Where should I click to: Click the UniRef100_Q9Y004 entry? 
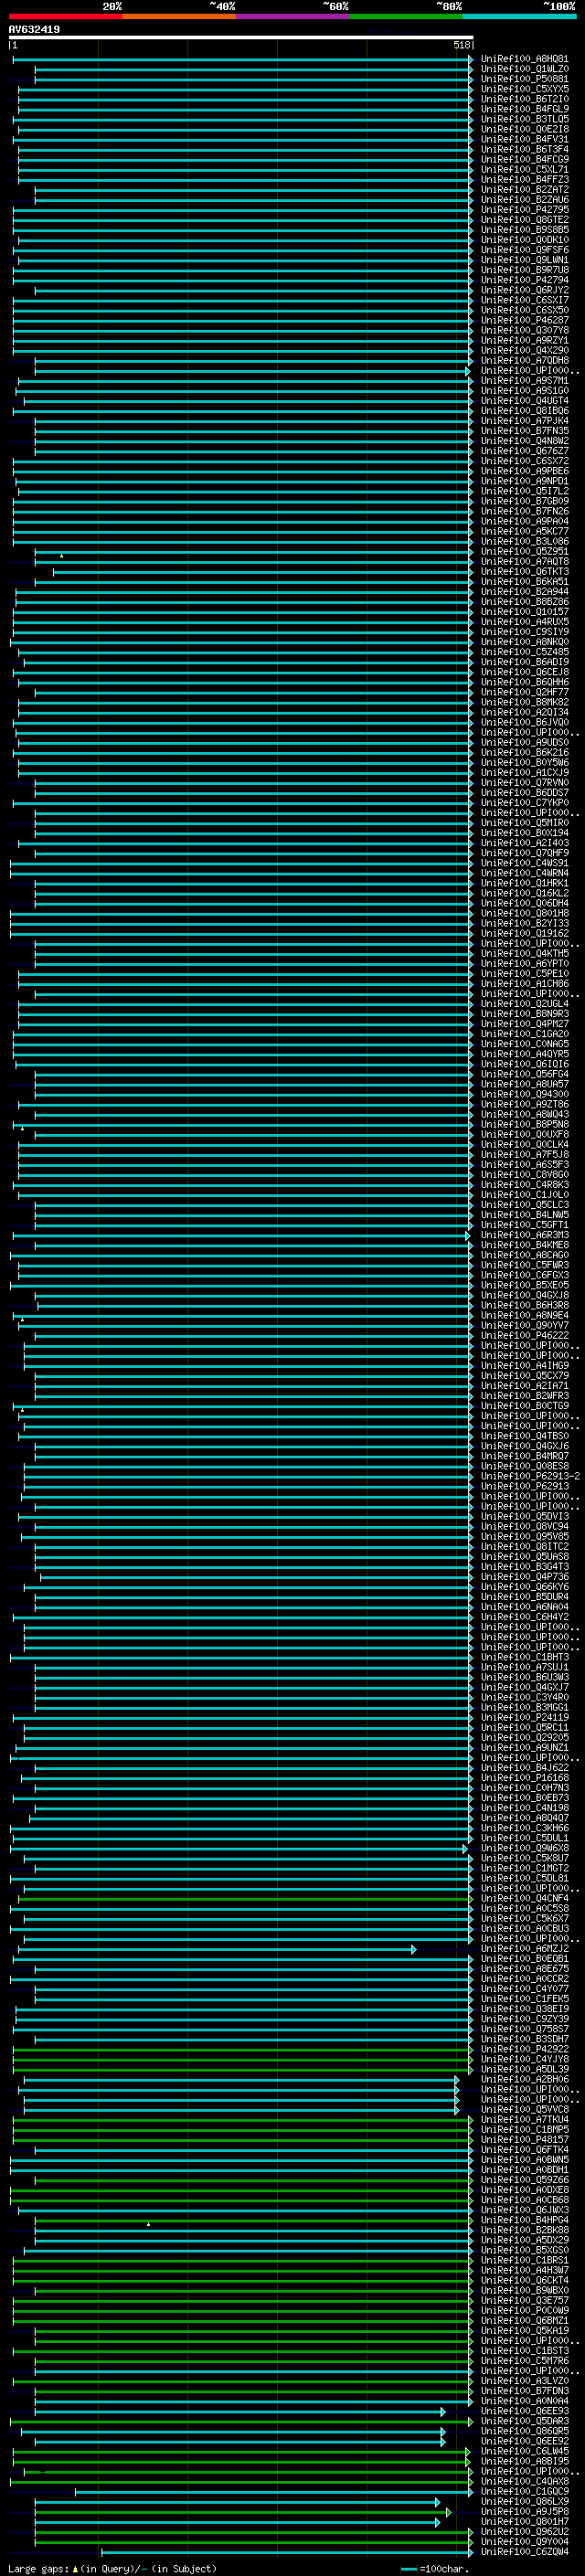click(525, 2541)
